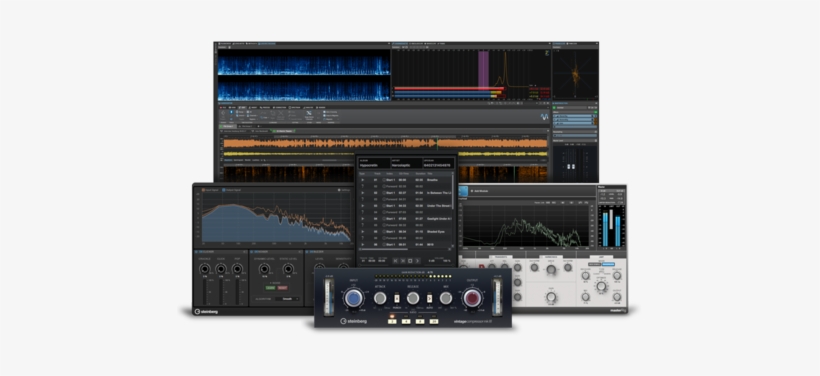
Task: Open the Algorithm dropdown in DeNoiser
Action: 288,299
